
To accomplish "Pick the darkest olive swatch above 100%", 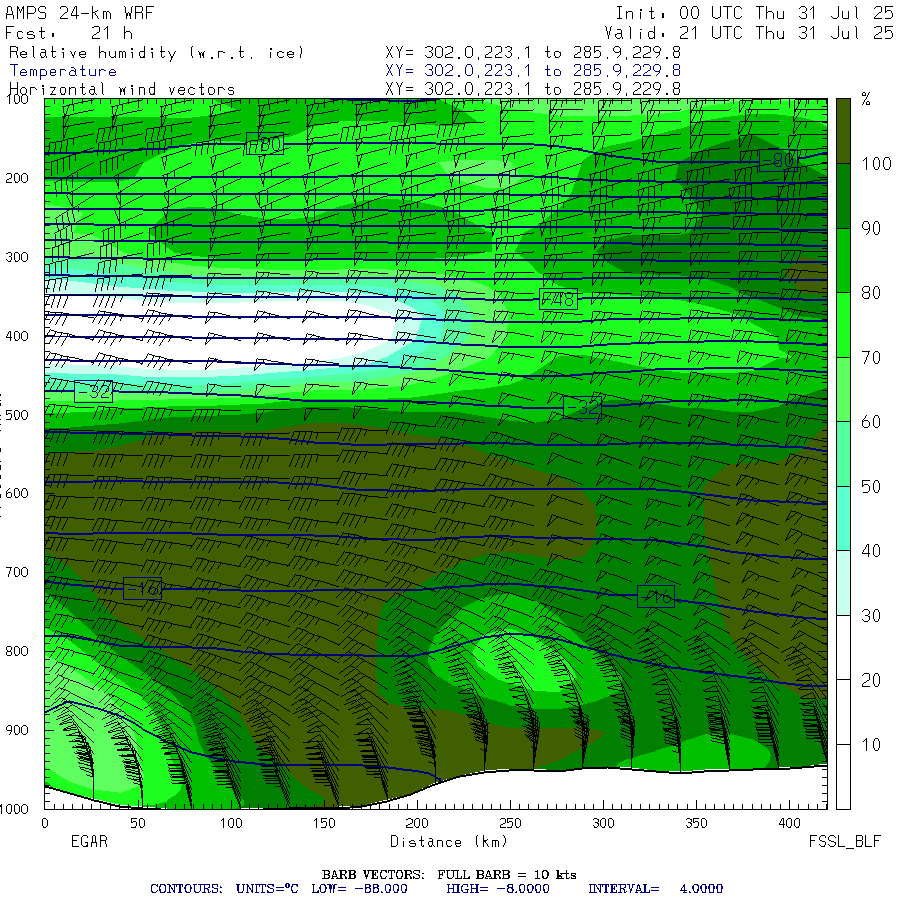I will coord(843,131).
